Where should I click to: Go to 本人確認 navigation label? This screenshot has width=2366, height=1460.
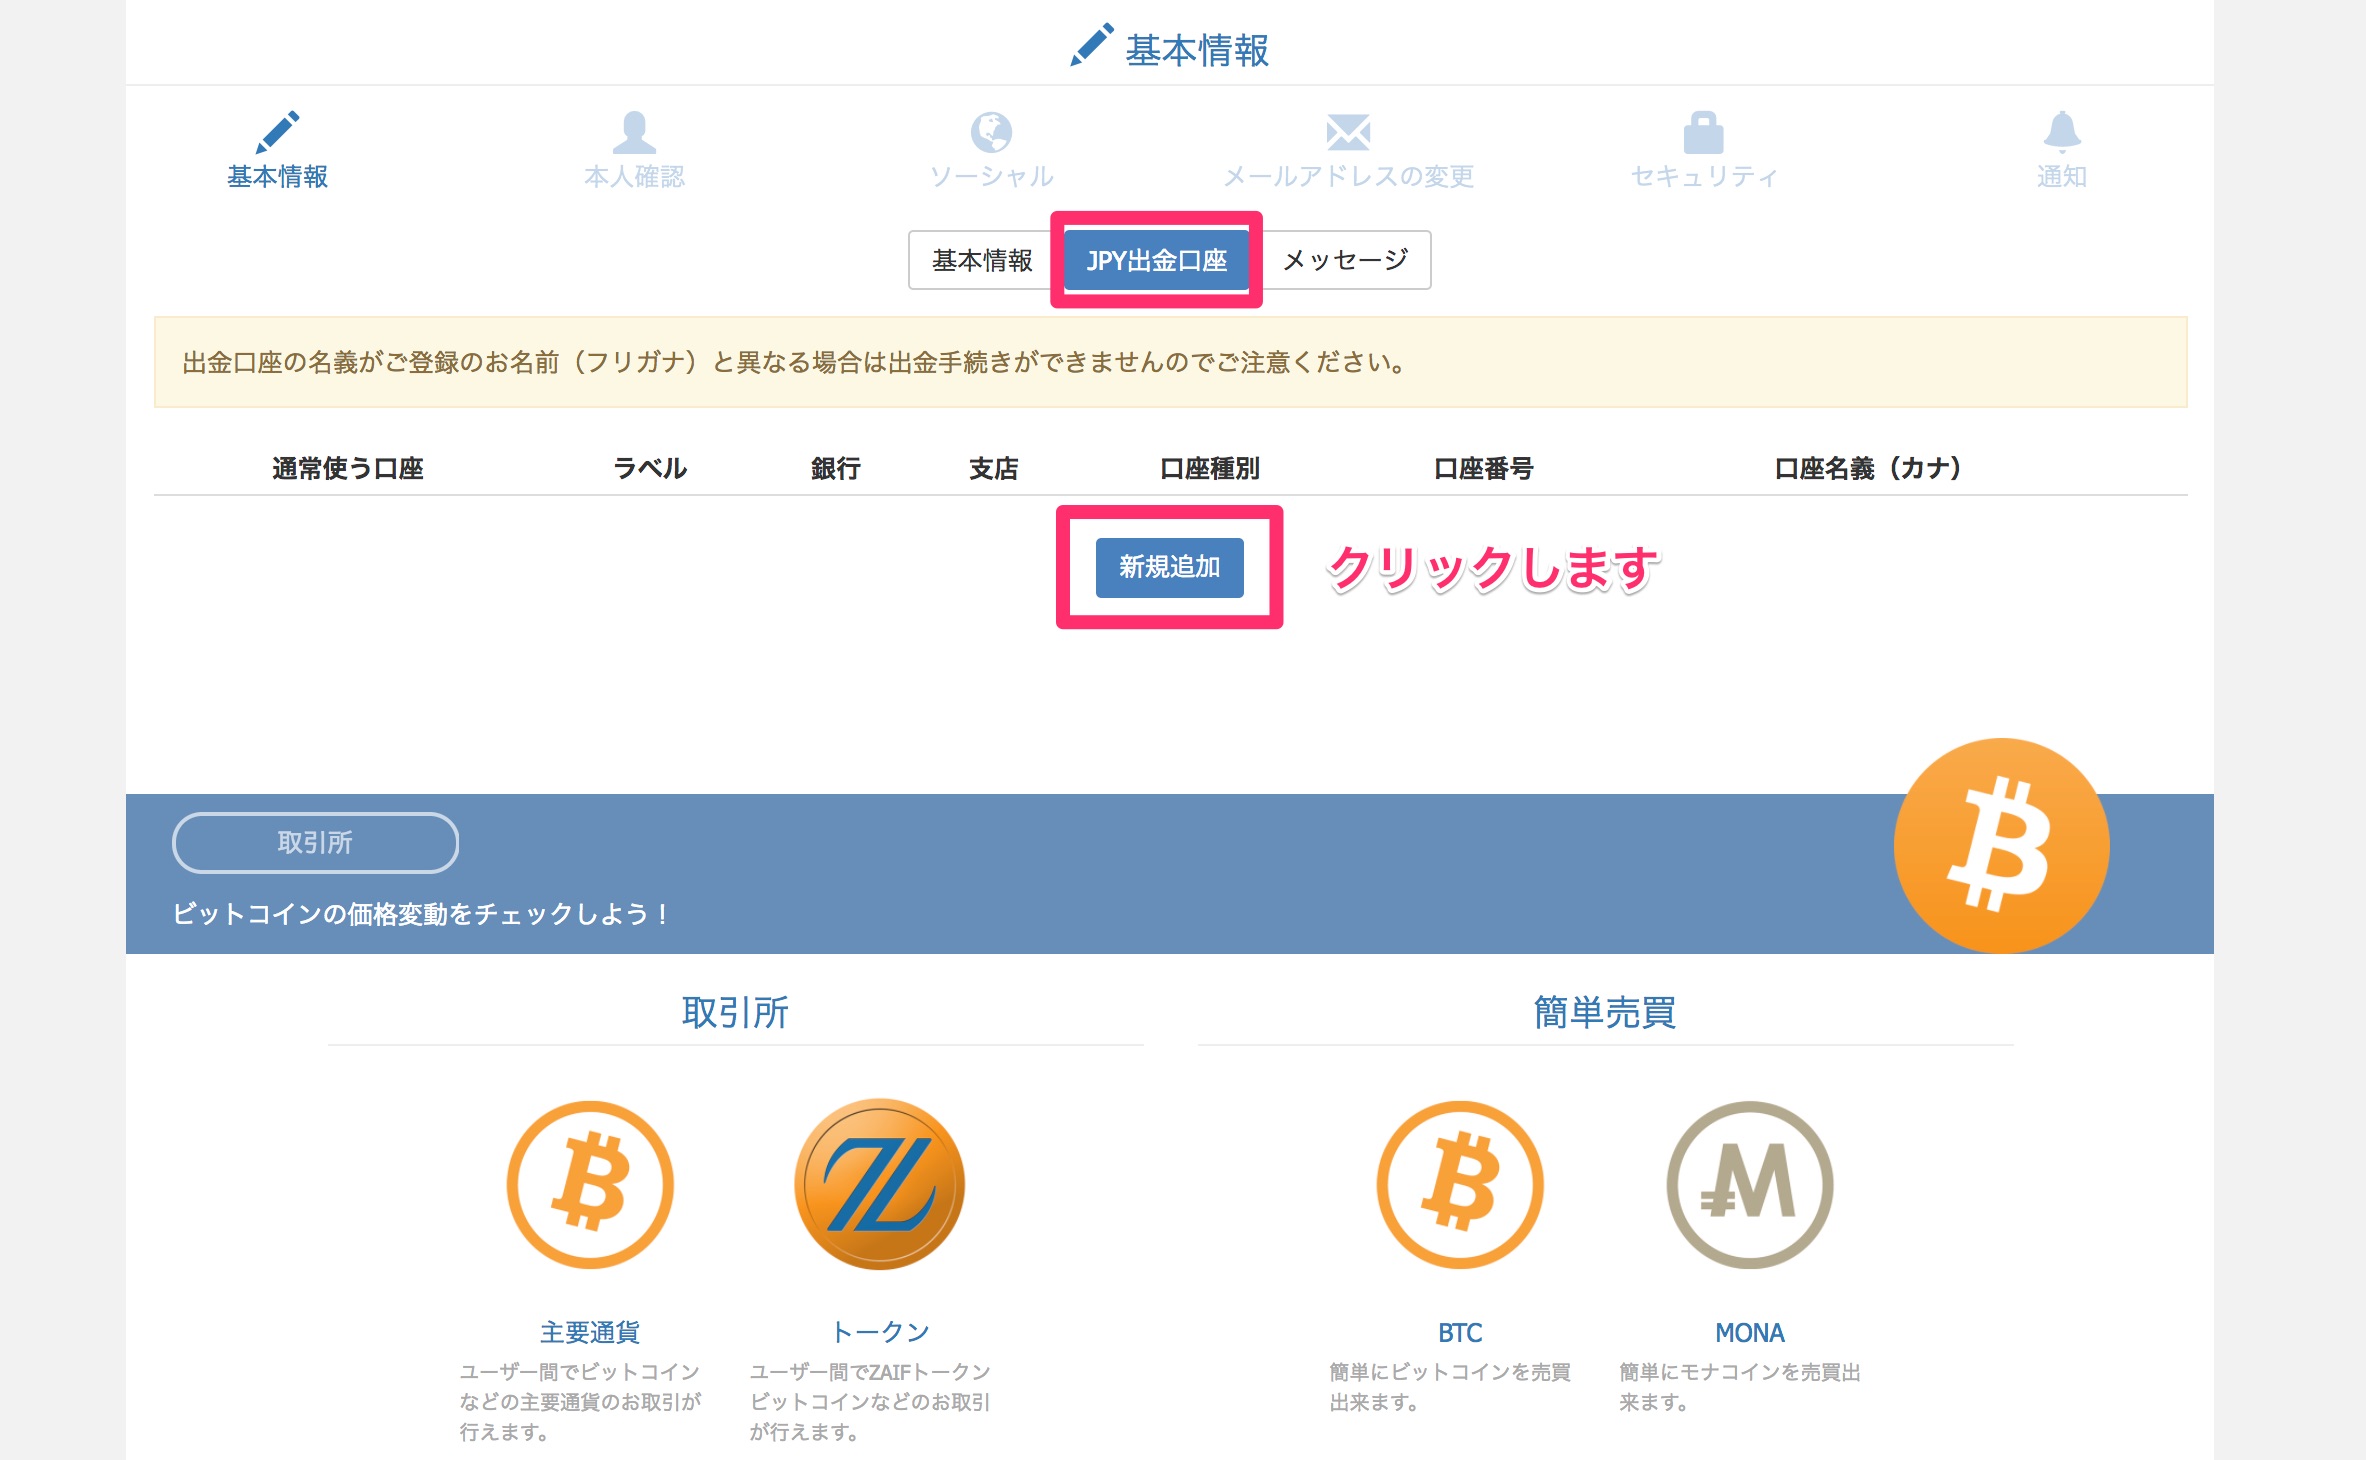coord(634,177)
